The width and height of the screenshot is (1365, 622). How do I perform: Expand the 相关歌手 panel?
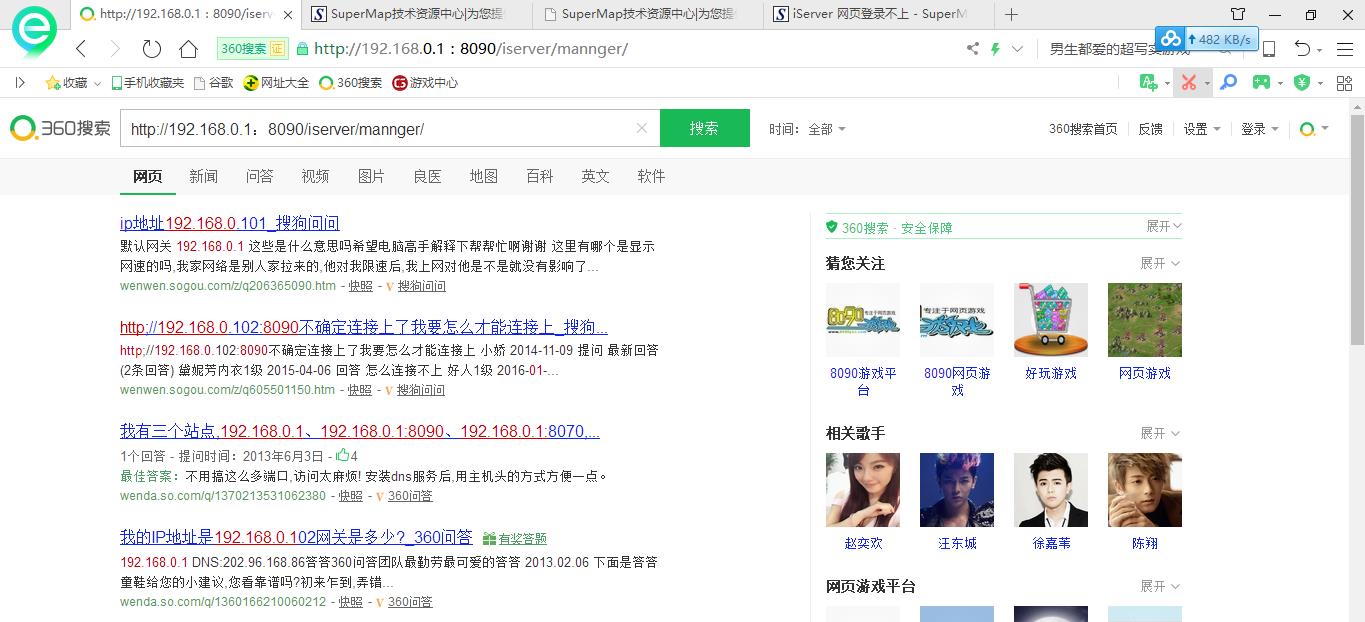(1160, 433)
